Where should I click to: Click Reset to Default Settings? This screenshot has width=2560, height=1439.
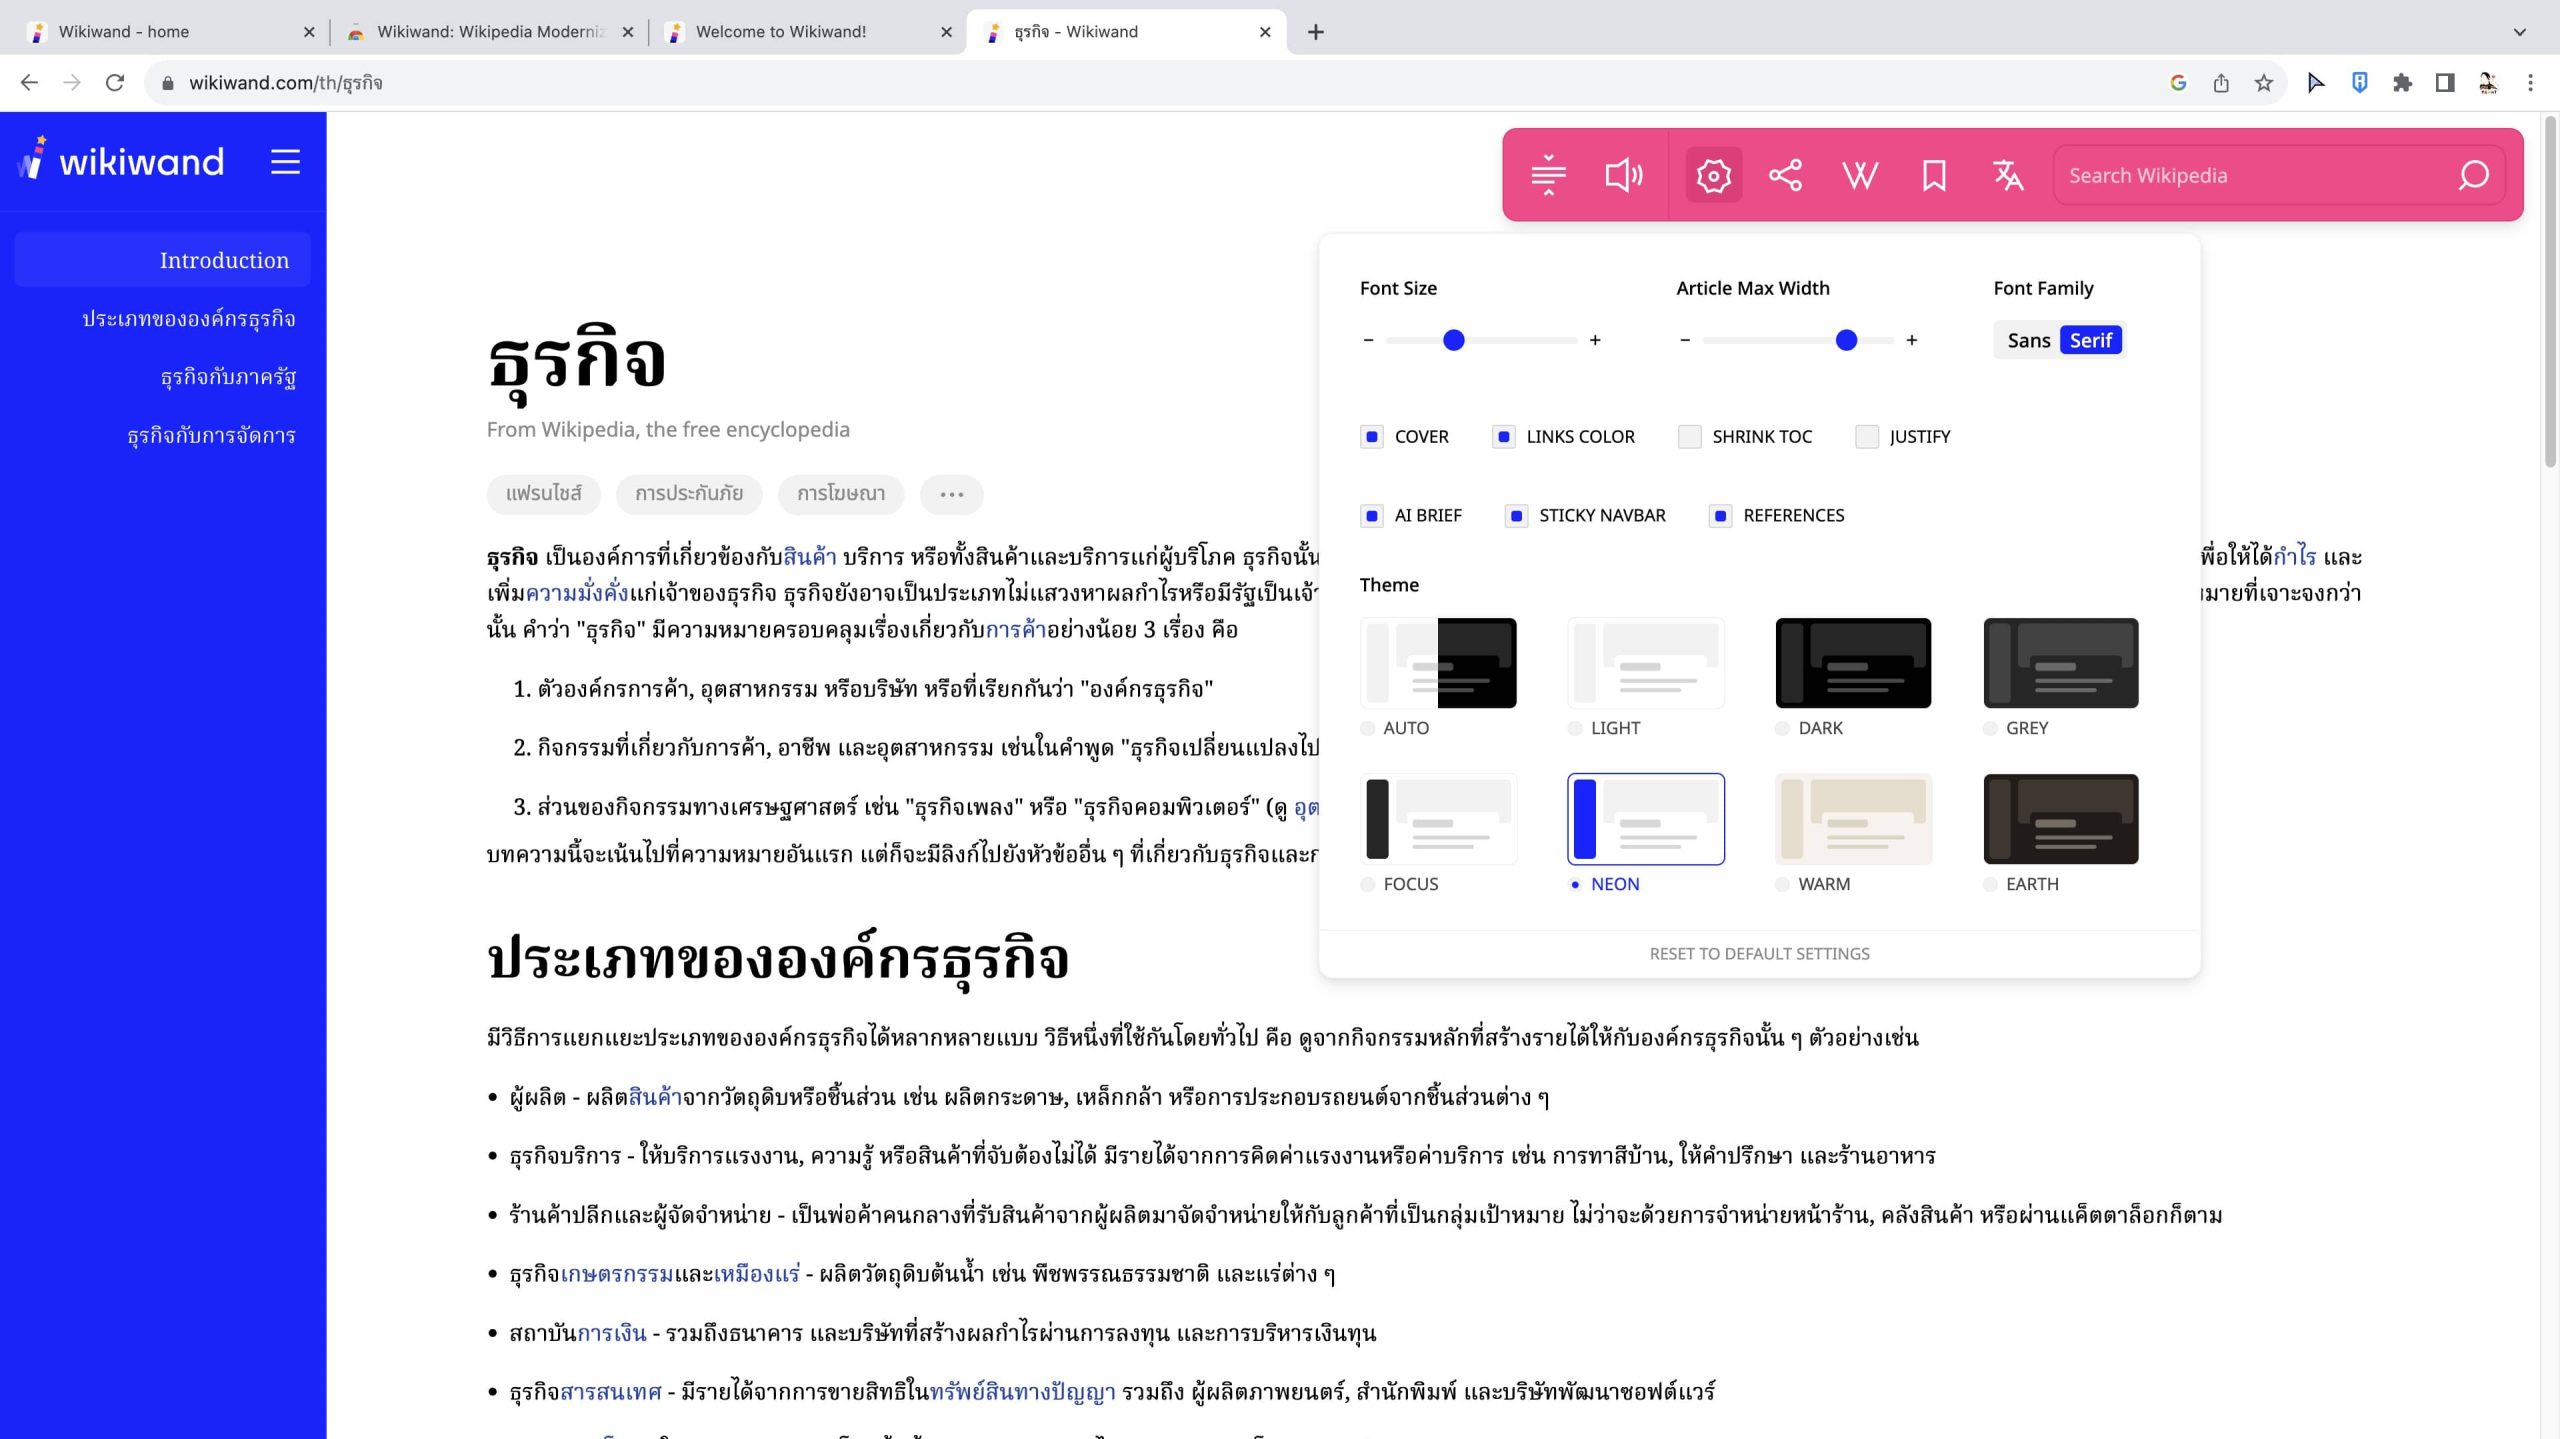1759,953
